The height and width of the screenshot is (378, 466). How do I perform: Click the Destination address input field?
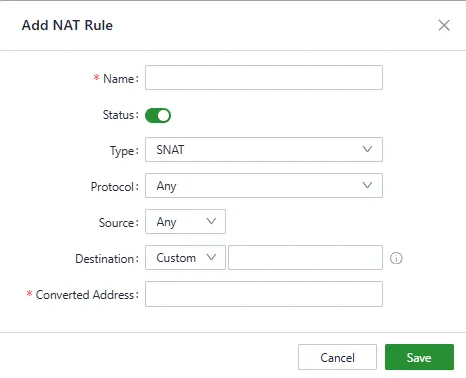coord(305,258)
